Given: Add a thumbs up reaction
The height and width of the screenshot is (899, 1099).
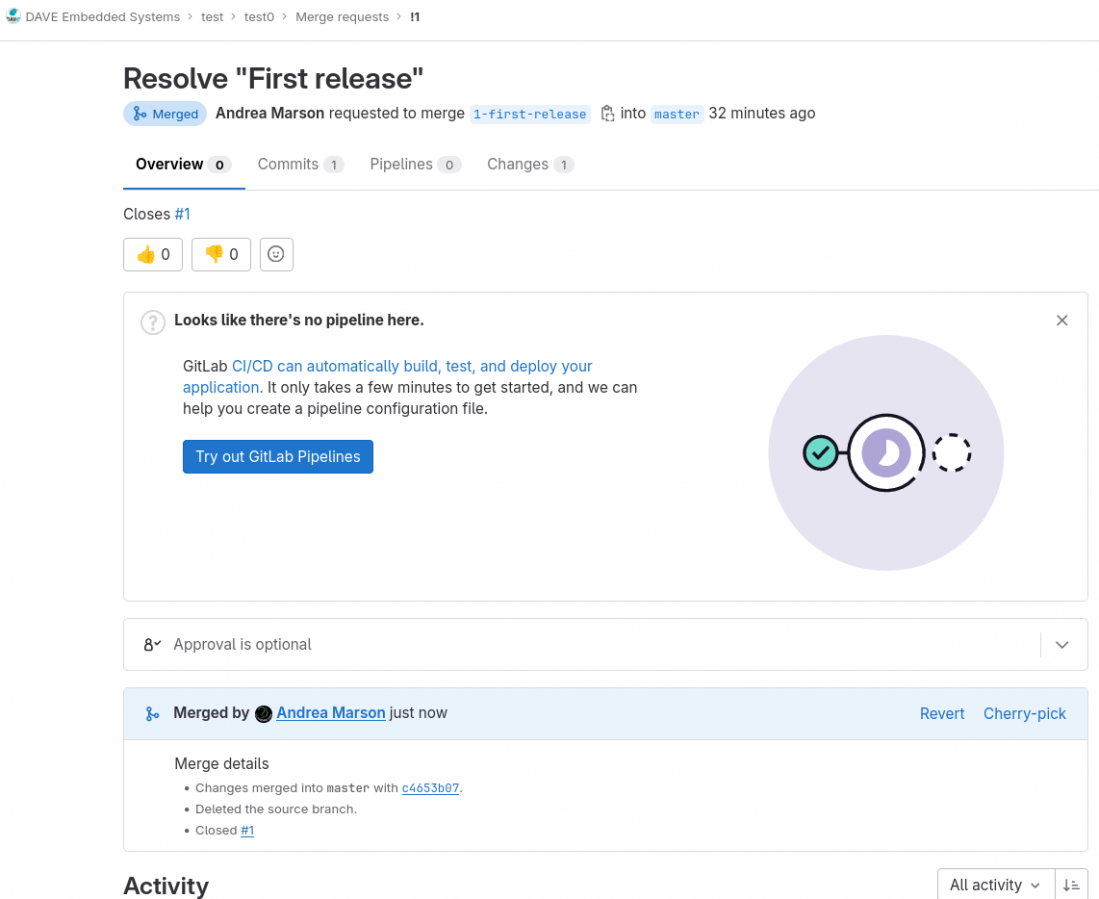Looking at the screenshot, I should (153, 254).
